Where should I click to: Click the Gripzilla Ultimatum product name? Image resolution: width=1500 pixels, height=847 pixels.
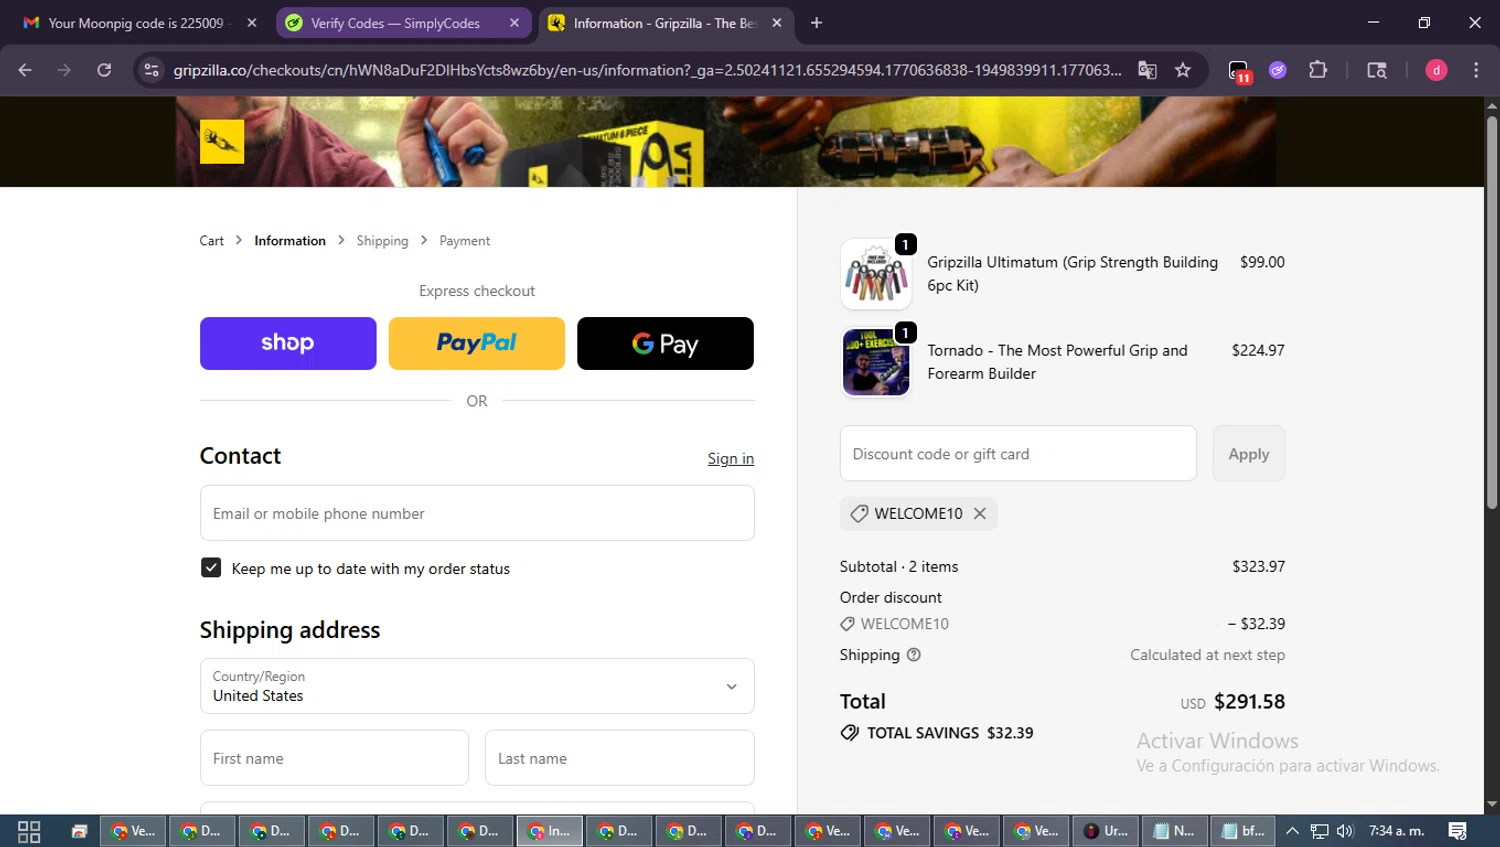pyautogui.click(x=1072, y=274)
